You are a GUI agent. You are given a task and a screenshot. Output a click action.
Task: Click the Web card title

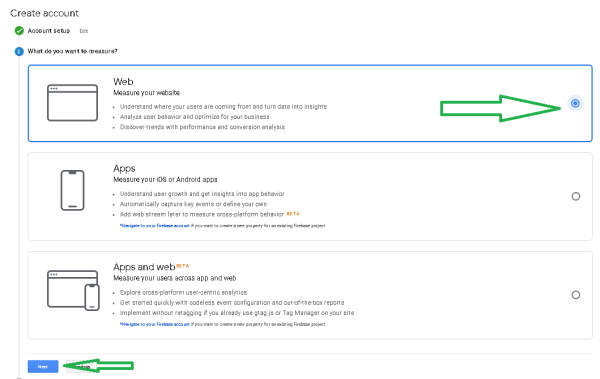click(123, 82)
